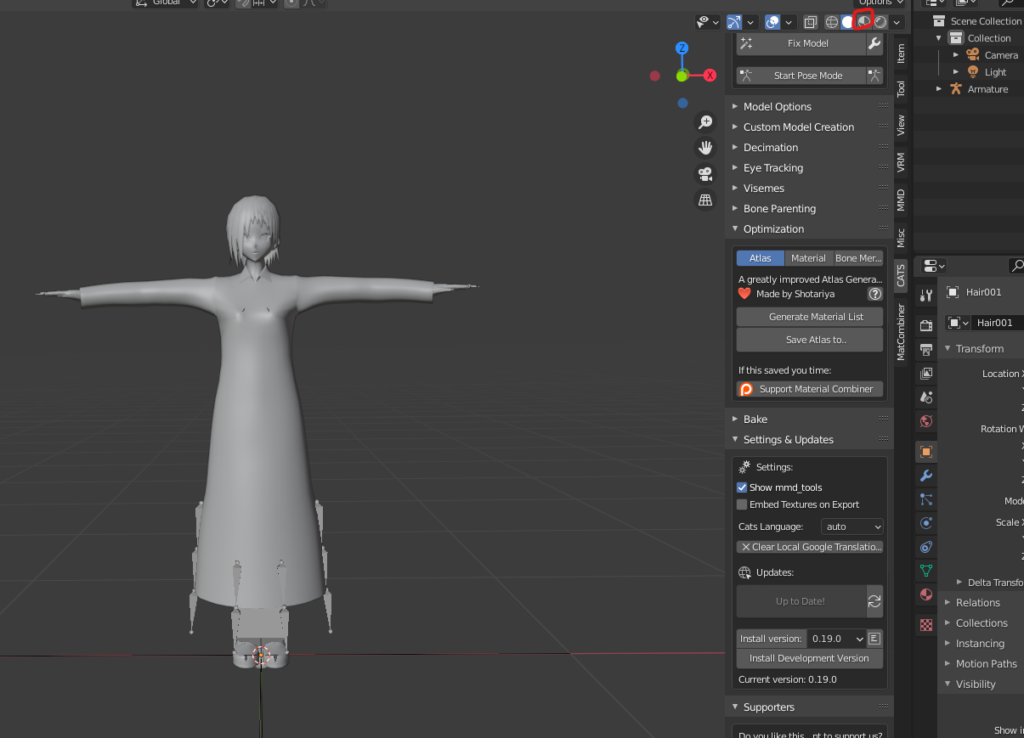Click Install Development Version button
This screenshot has height=738, width=1024.
810,658
